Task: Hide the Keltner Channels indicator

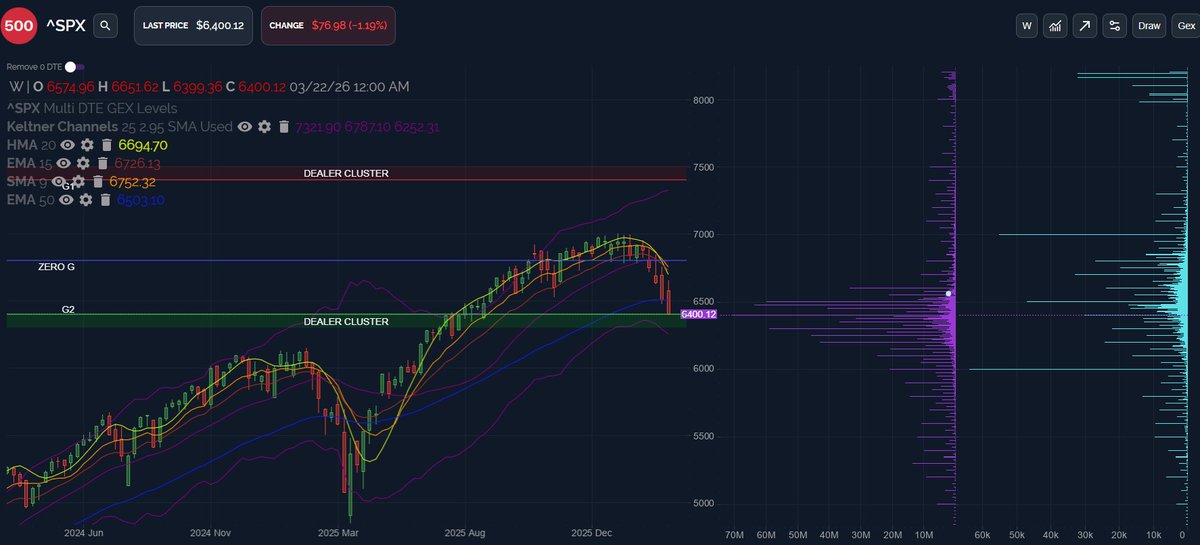Action: (245, 127)
